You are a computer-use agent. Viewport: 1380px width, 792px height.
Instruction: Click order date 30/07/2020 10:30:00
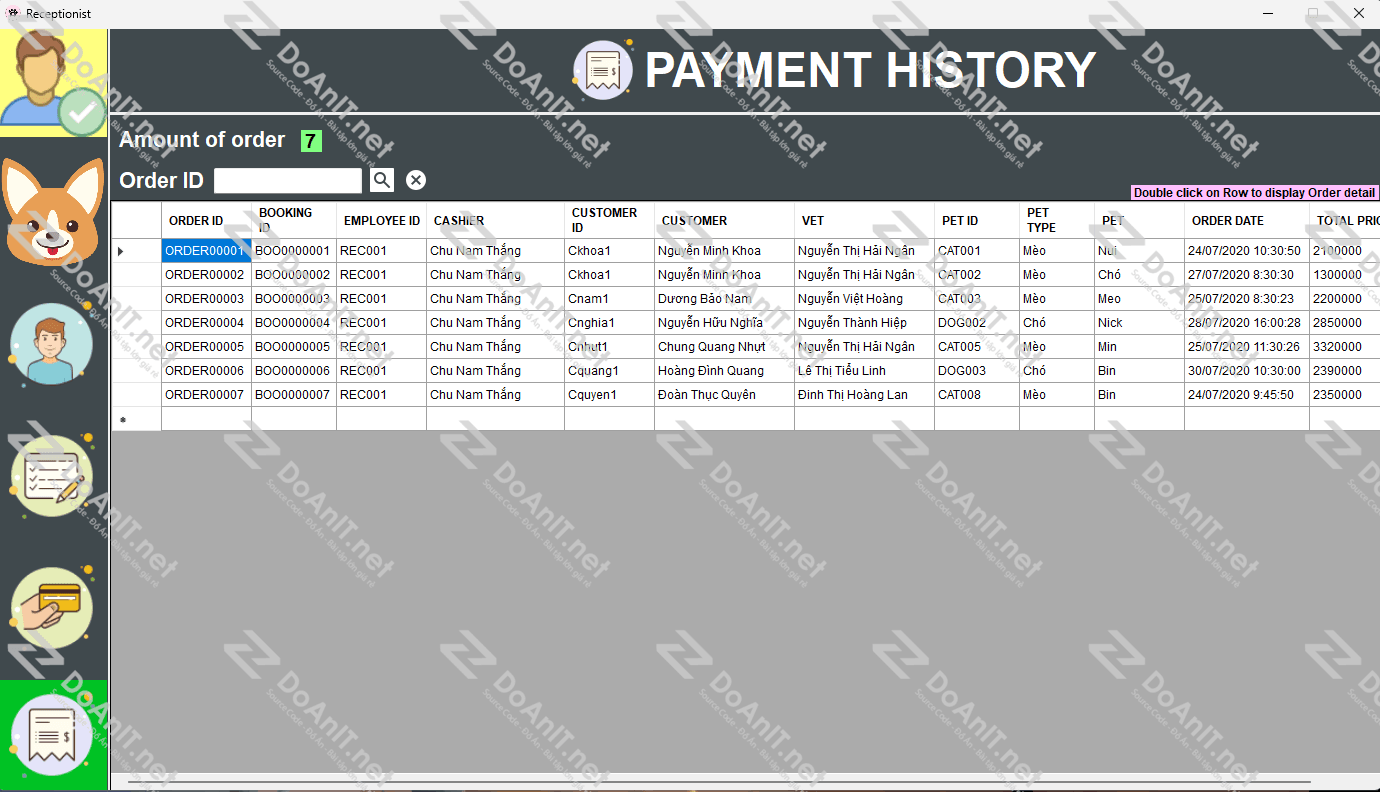pos(1247,371)
